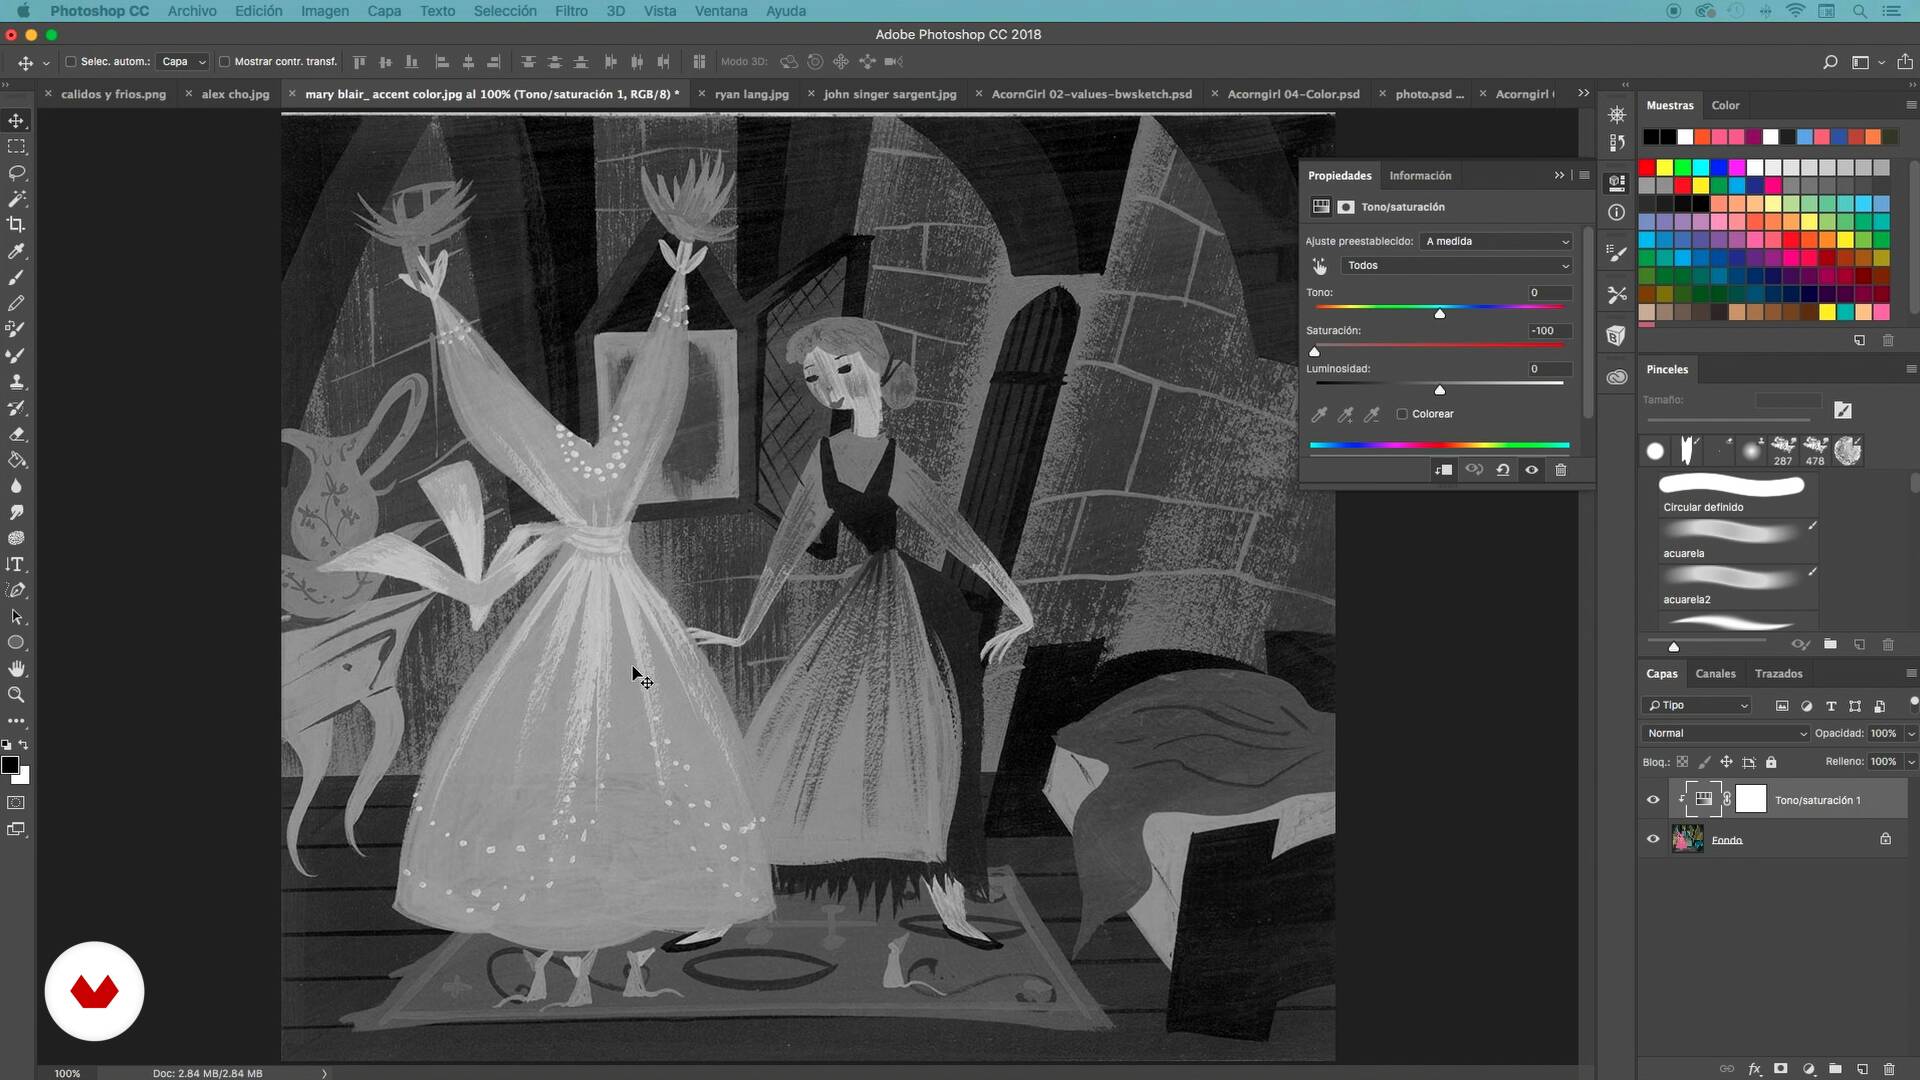Image resolution: width=1920 pixels, height=1080 pixels.
Task: Open the Imagen menu
Action: [x=325, y=11]
